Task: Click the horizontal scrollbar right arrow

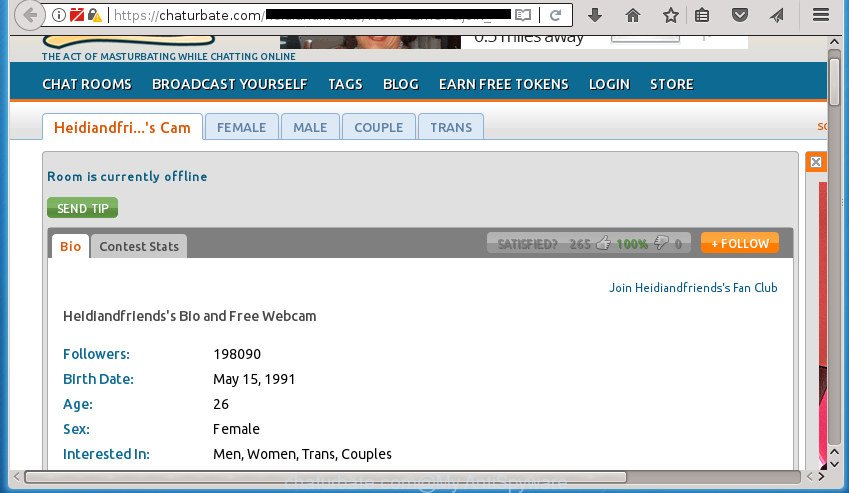Action: coord(821,477)
